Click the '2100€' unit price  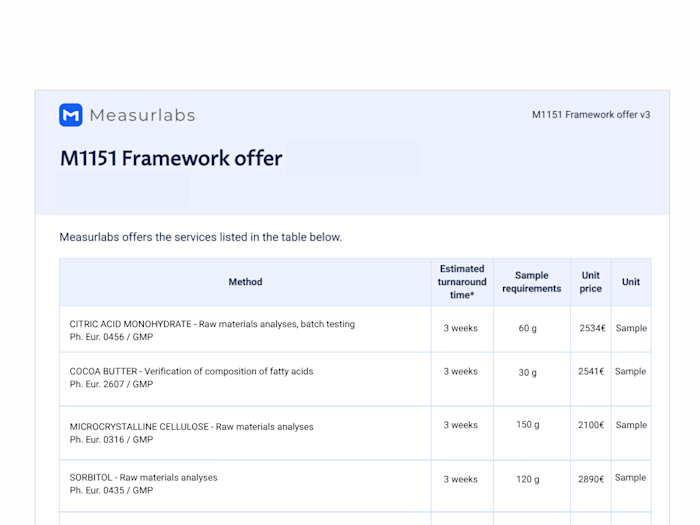[x=591, y=425]
